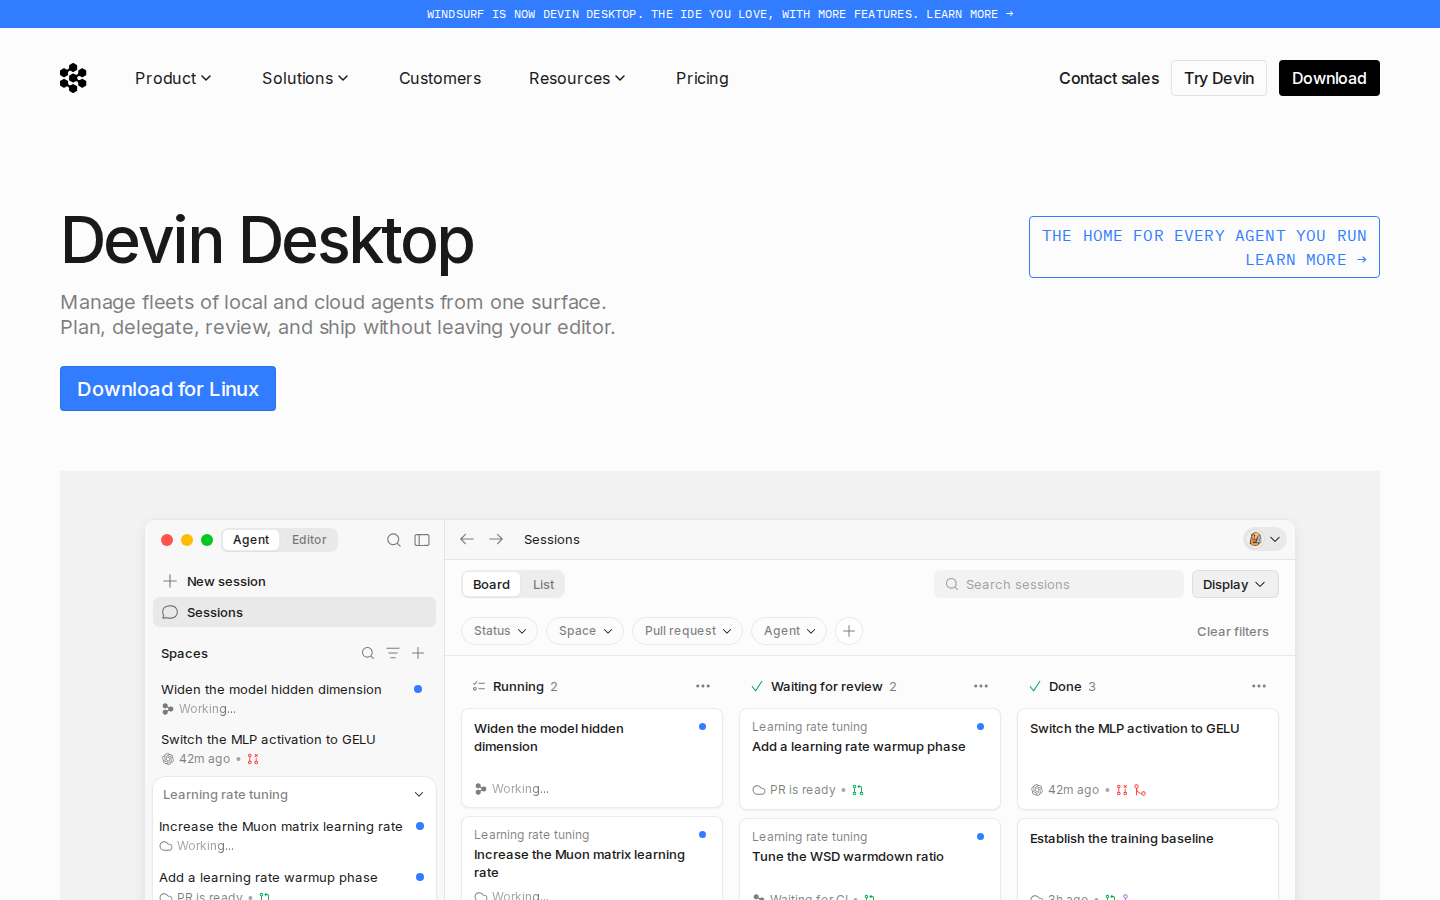Click the red merge icon on GELU board card
This screenshot has width=1440, height=900.
pos(1140,790)
